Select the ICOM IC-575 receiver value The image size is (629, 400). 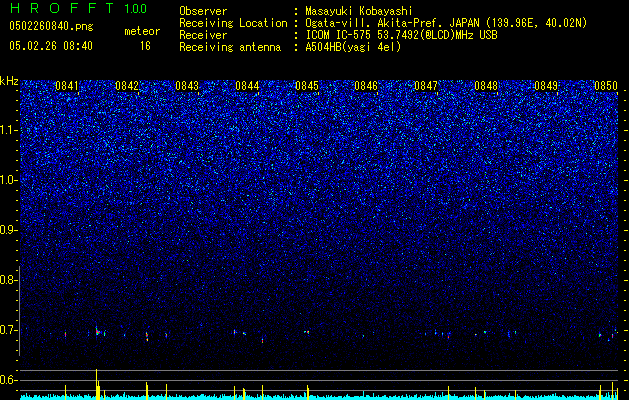(x=402, y=35)
